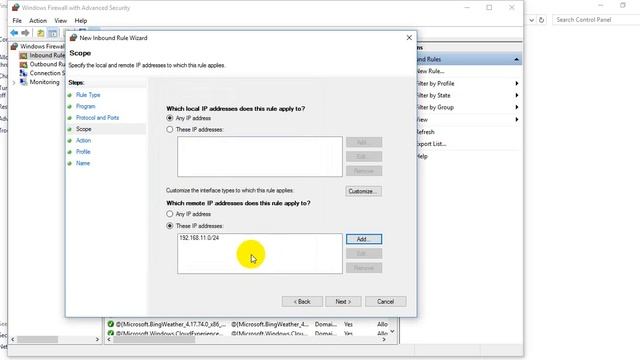Click New Rule in the Actions pane

click(430, 71)
